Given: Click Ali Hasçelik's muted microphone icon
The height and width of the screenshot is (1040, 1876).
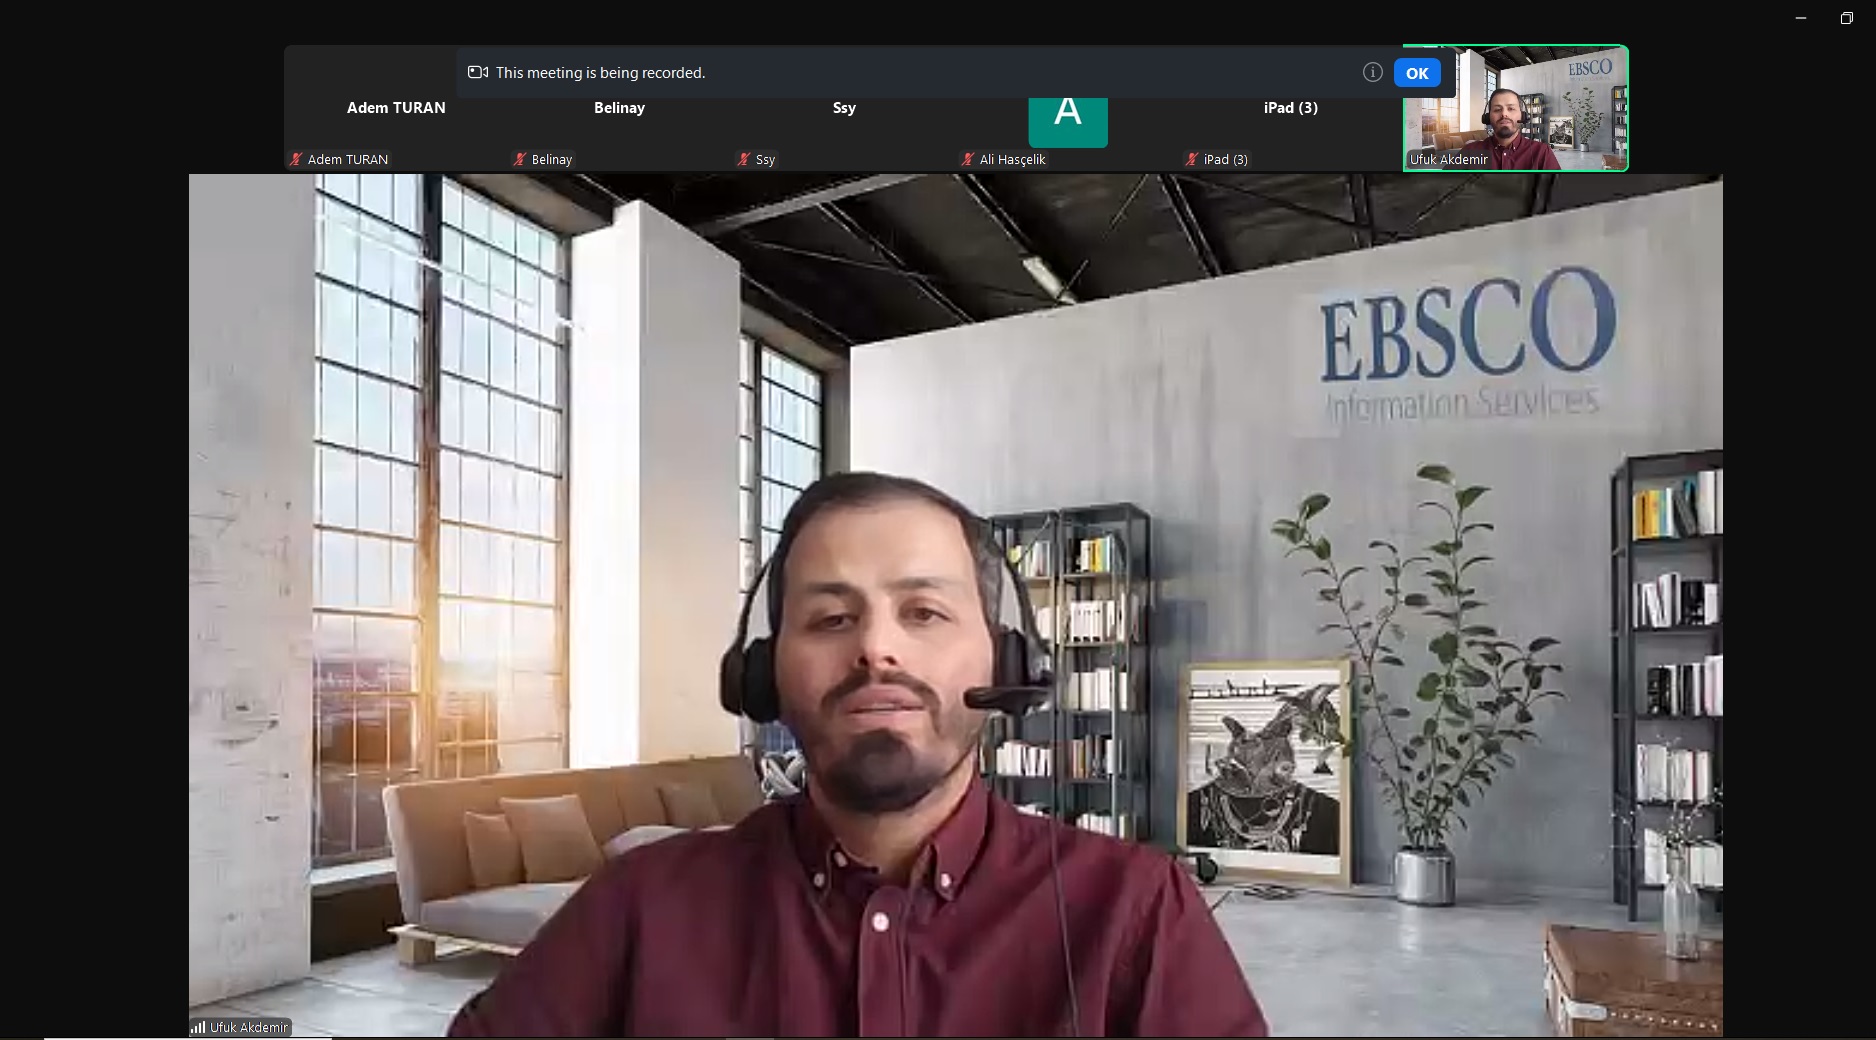Looking at the screenshot, I should pos(968,159).
